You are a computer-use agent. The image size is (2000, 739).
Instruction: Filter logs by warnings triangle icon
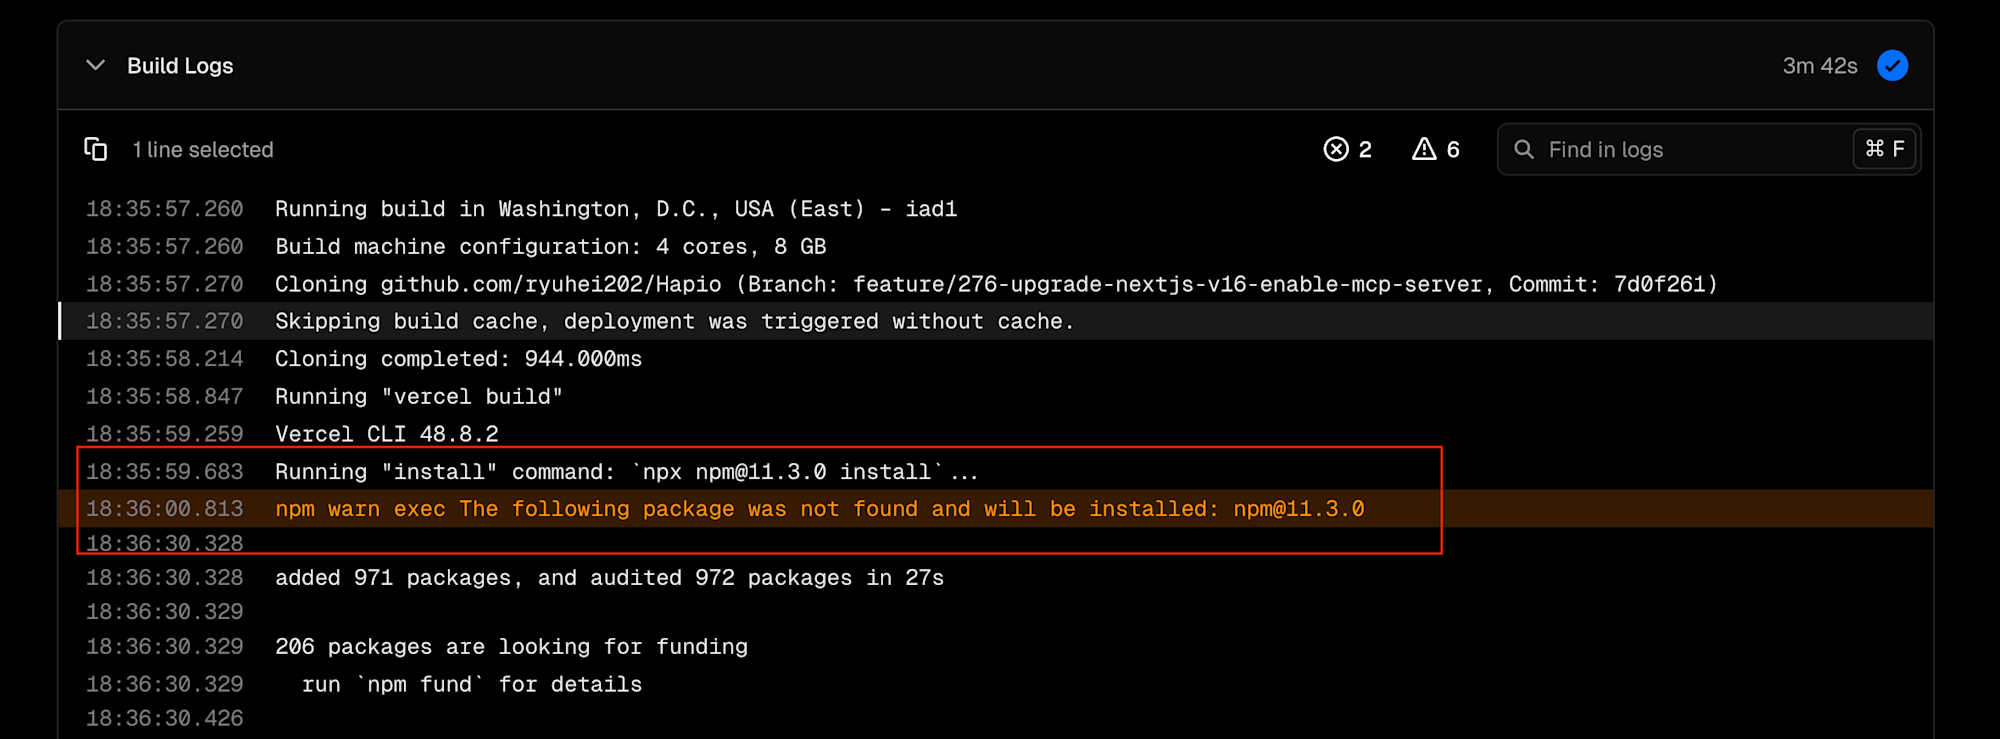click(1424, 150)
